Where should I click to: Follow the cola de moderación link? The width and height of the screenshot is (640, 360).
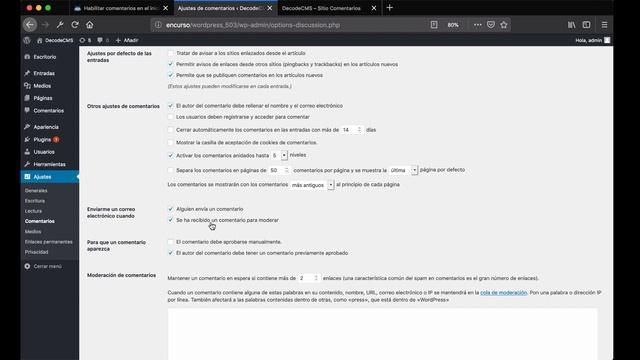[504, 293]
